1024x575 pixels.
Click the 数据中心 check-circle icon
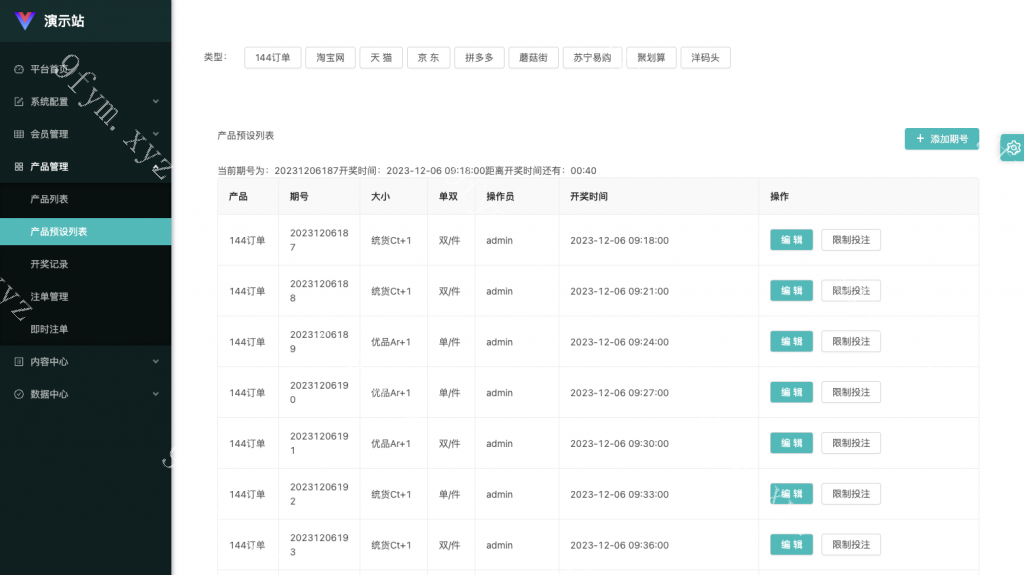tap(19, 394)
